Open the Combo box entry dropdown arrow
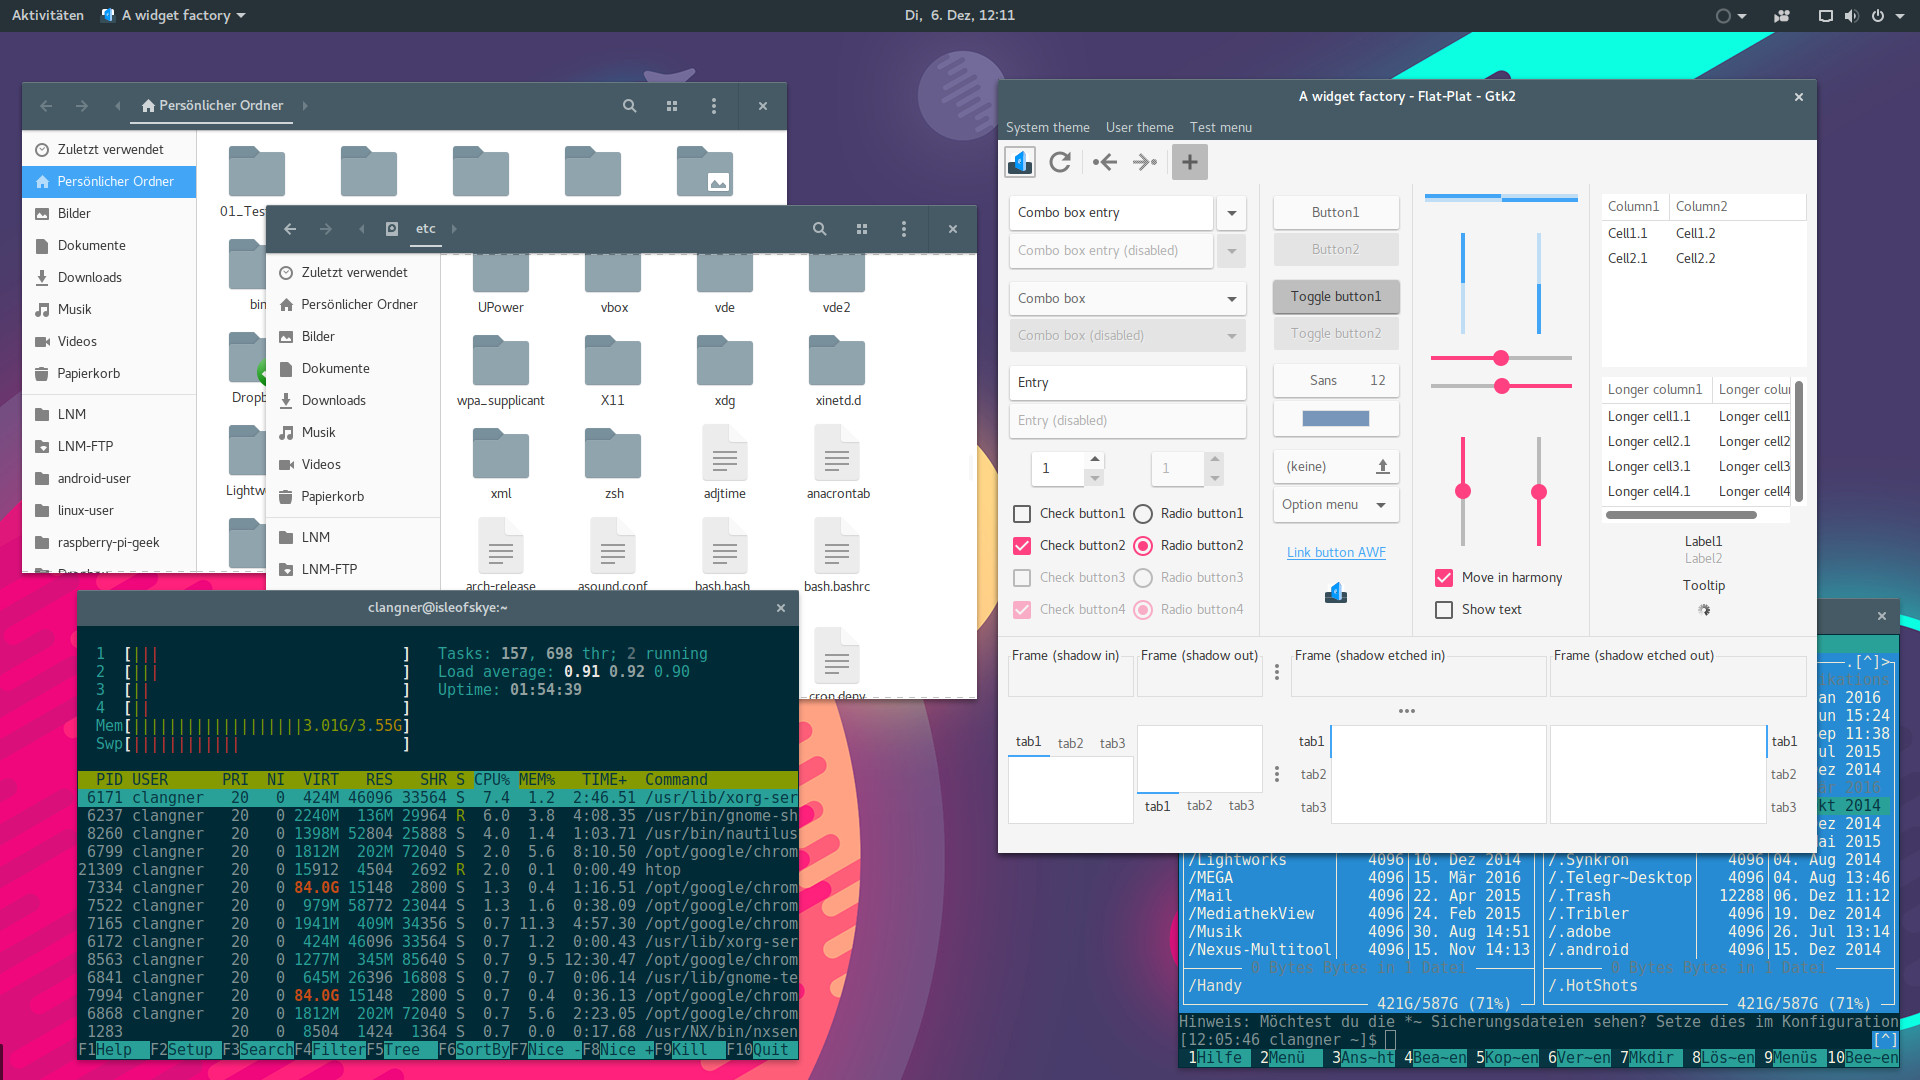1920x1080 pixels. coord(1231,213)
